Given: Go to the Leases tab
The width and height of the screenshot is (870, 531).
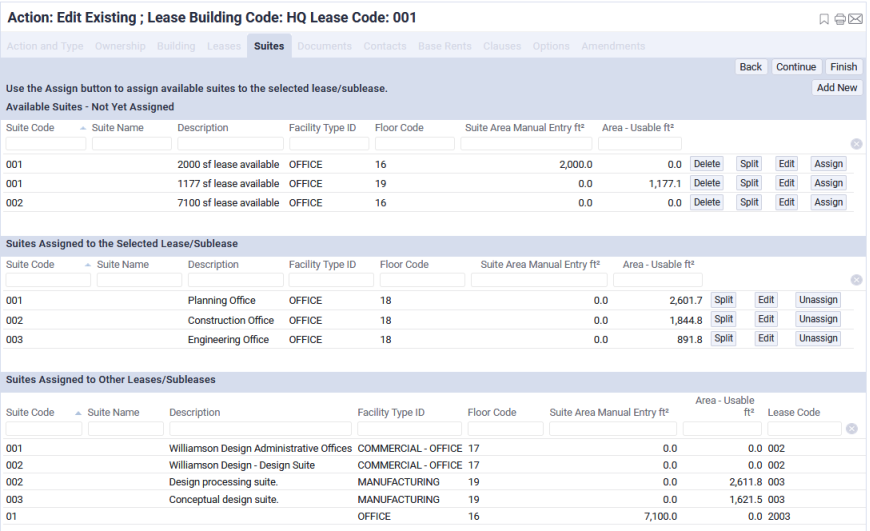Looking at the screenshot, I should [224, 46].
